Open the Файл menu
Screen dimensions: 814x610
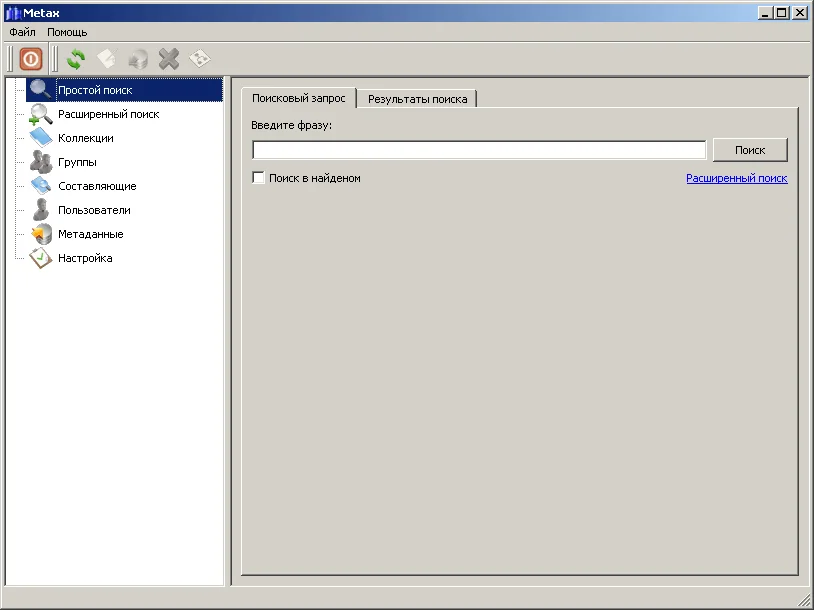pos(22,32)
